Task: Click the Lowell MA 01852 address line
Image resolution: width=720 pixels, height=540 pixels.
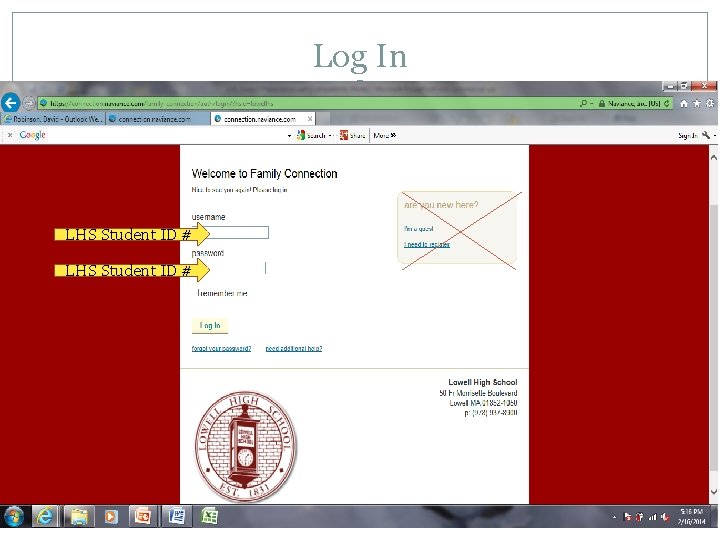Action: tap(483, 403)
